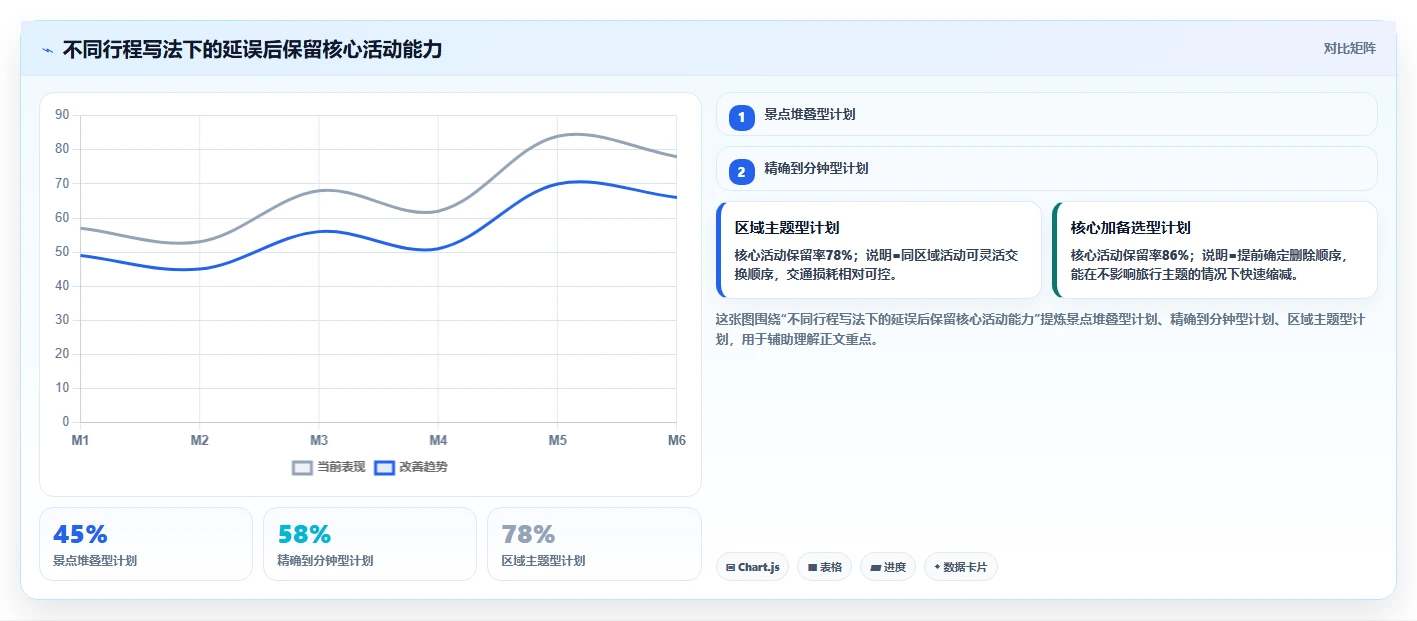Image resolution: width=1417 pixels, height=621 pixels.
Task: Click the icon inside the 进度 tag
Action: coord(875,568)
